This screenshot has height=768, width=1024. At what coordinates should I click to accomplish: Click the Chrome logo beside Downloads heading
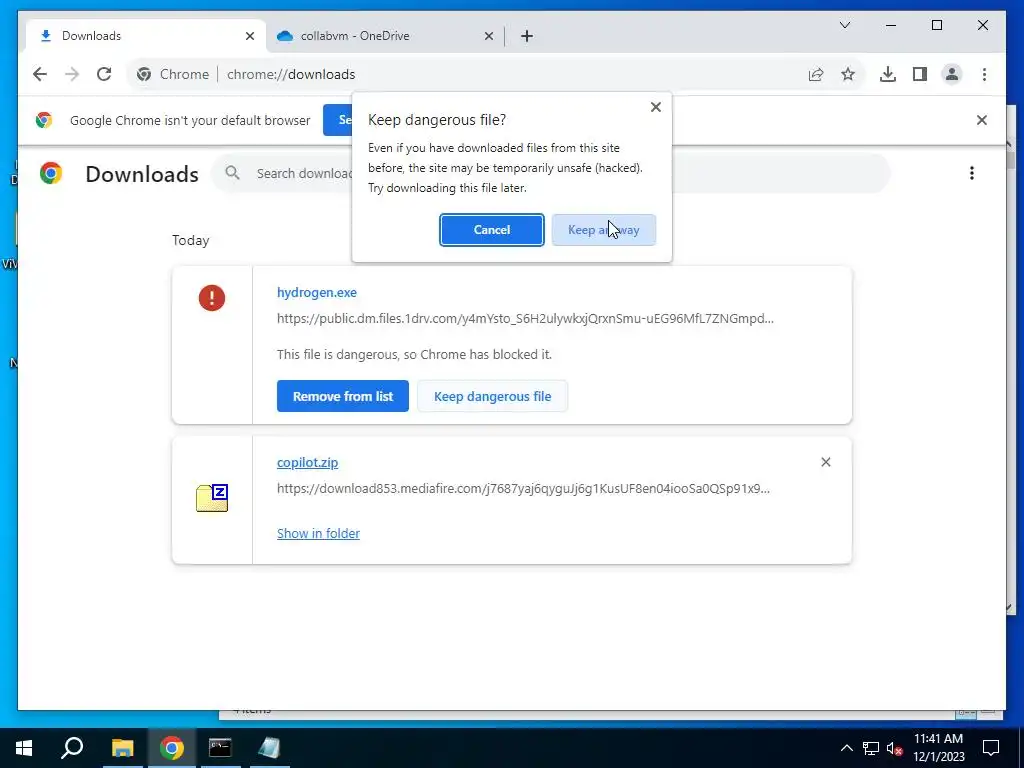tap(51, 173)
